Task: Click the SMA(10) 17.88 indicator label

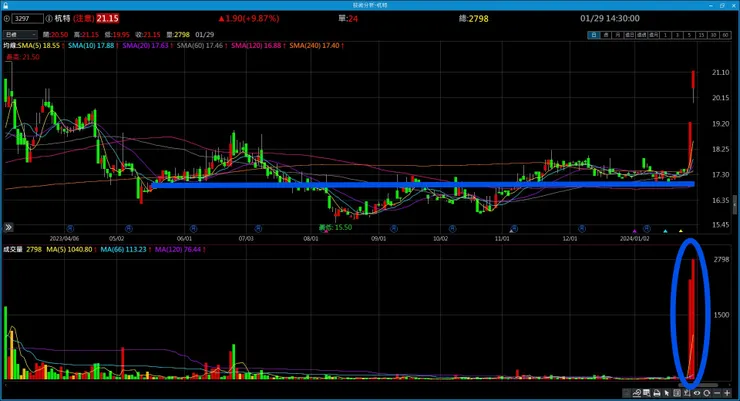Action: pos(91,46)
